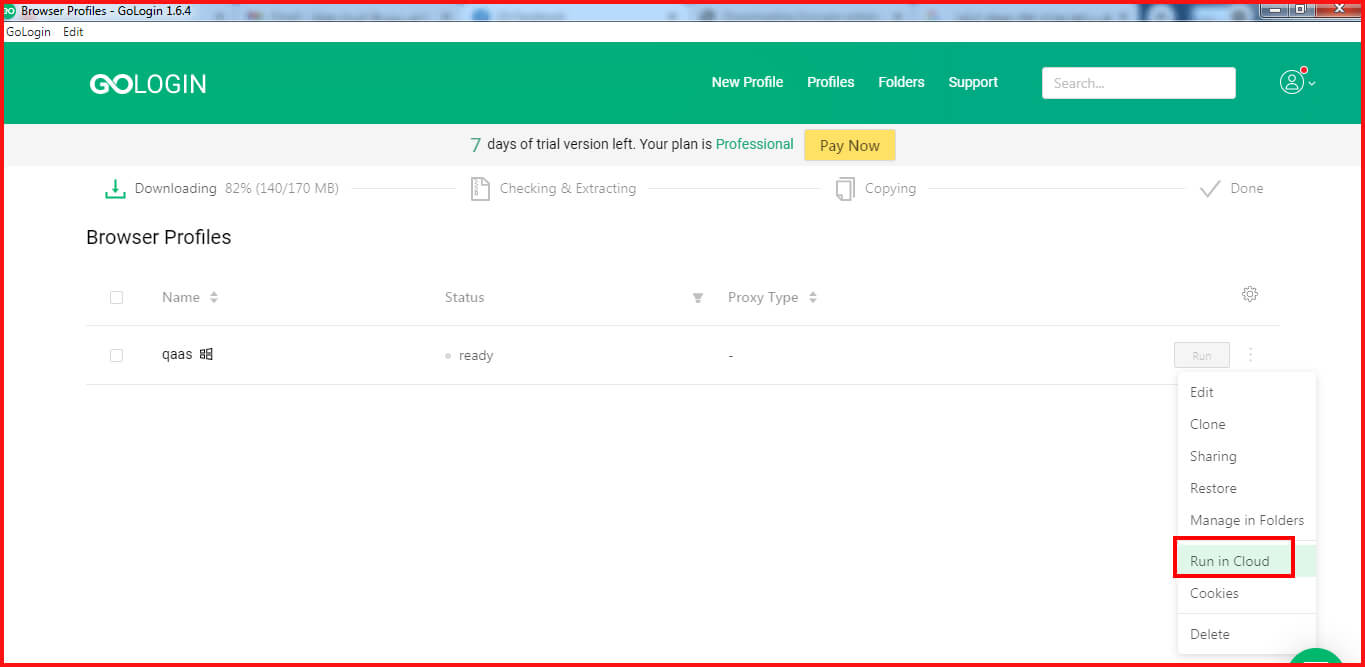The height and width of the screenshot is (667, 1365).
Task: Open the green chat bubble
Action: tap(1317, 657)
